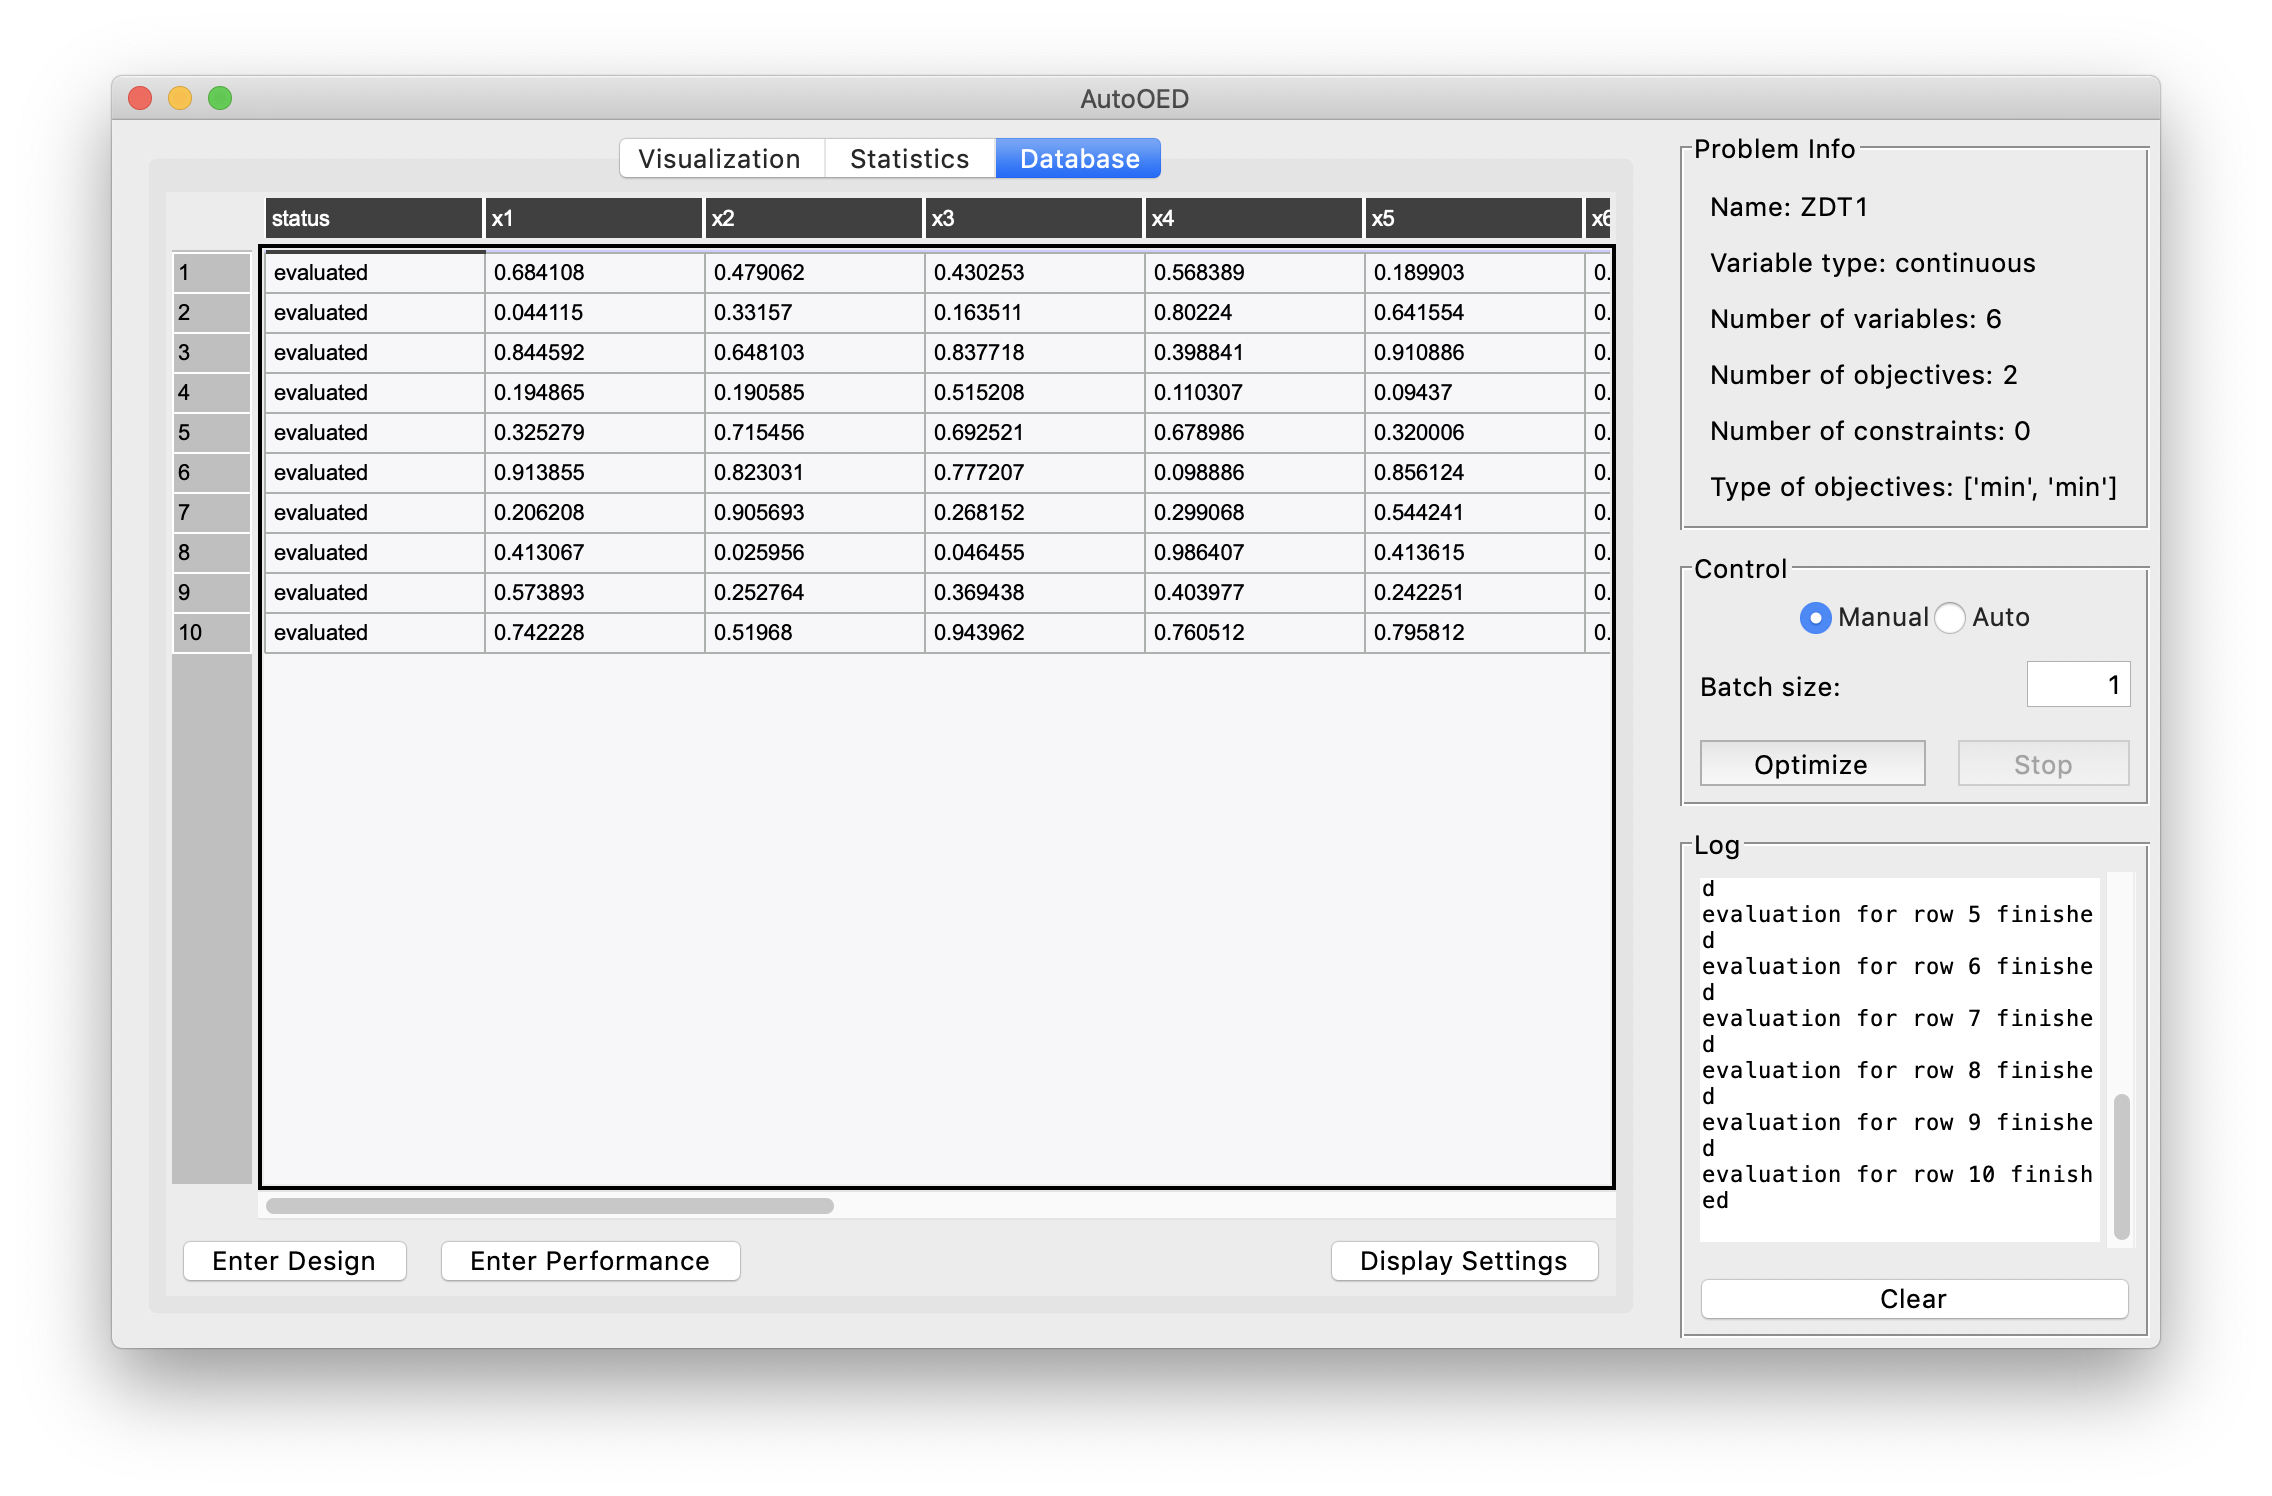Viewport: 2272px width, 1496px height.
Task: Click the green window zoom button
Action: point(220,98)
